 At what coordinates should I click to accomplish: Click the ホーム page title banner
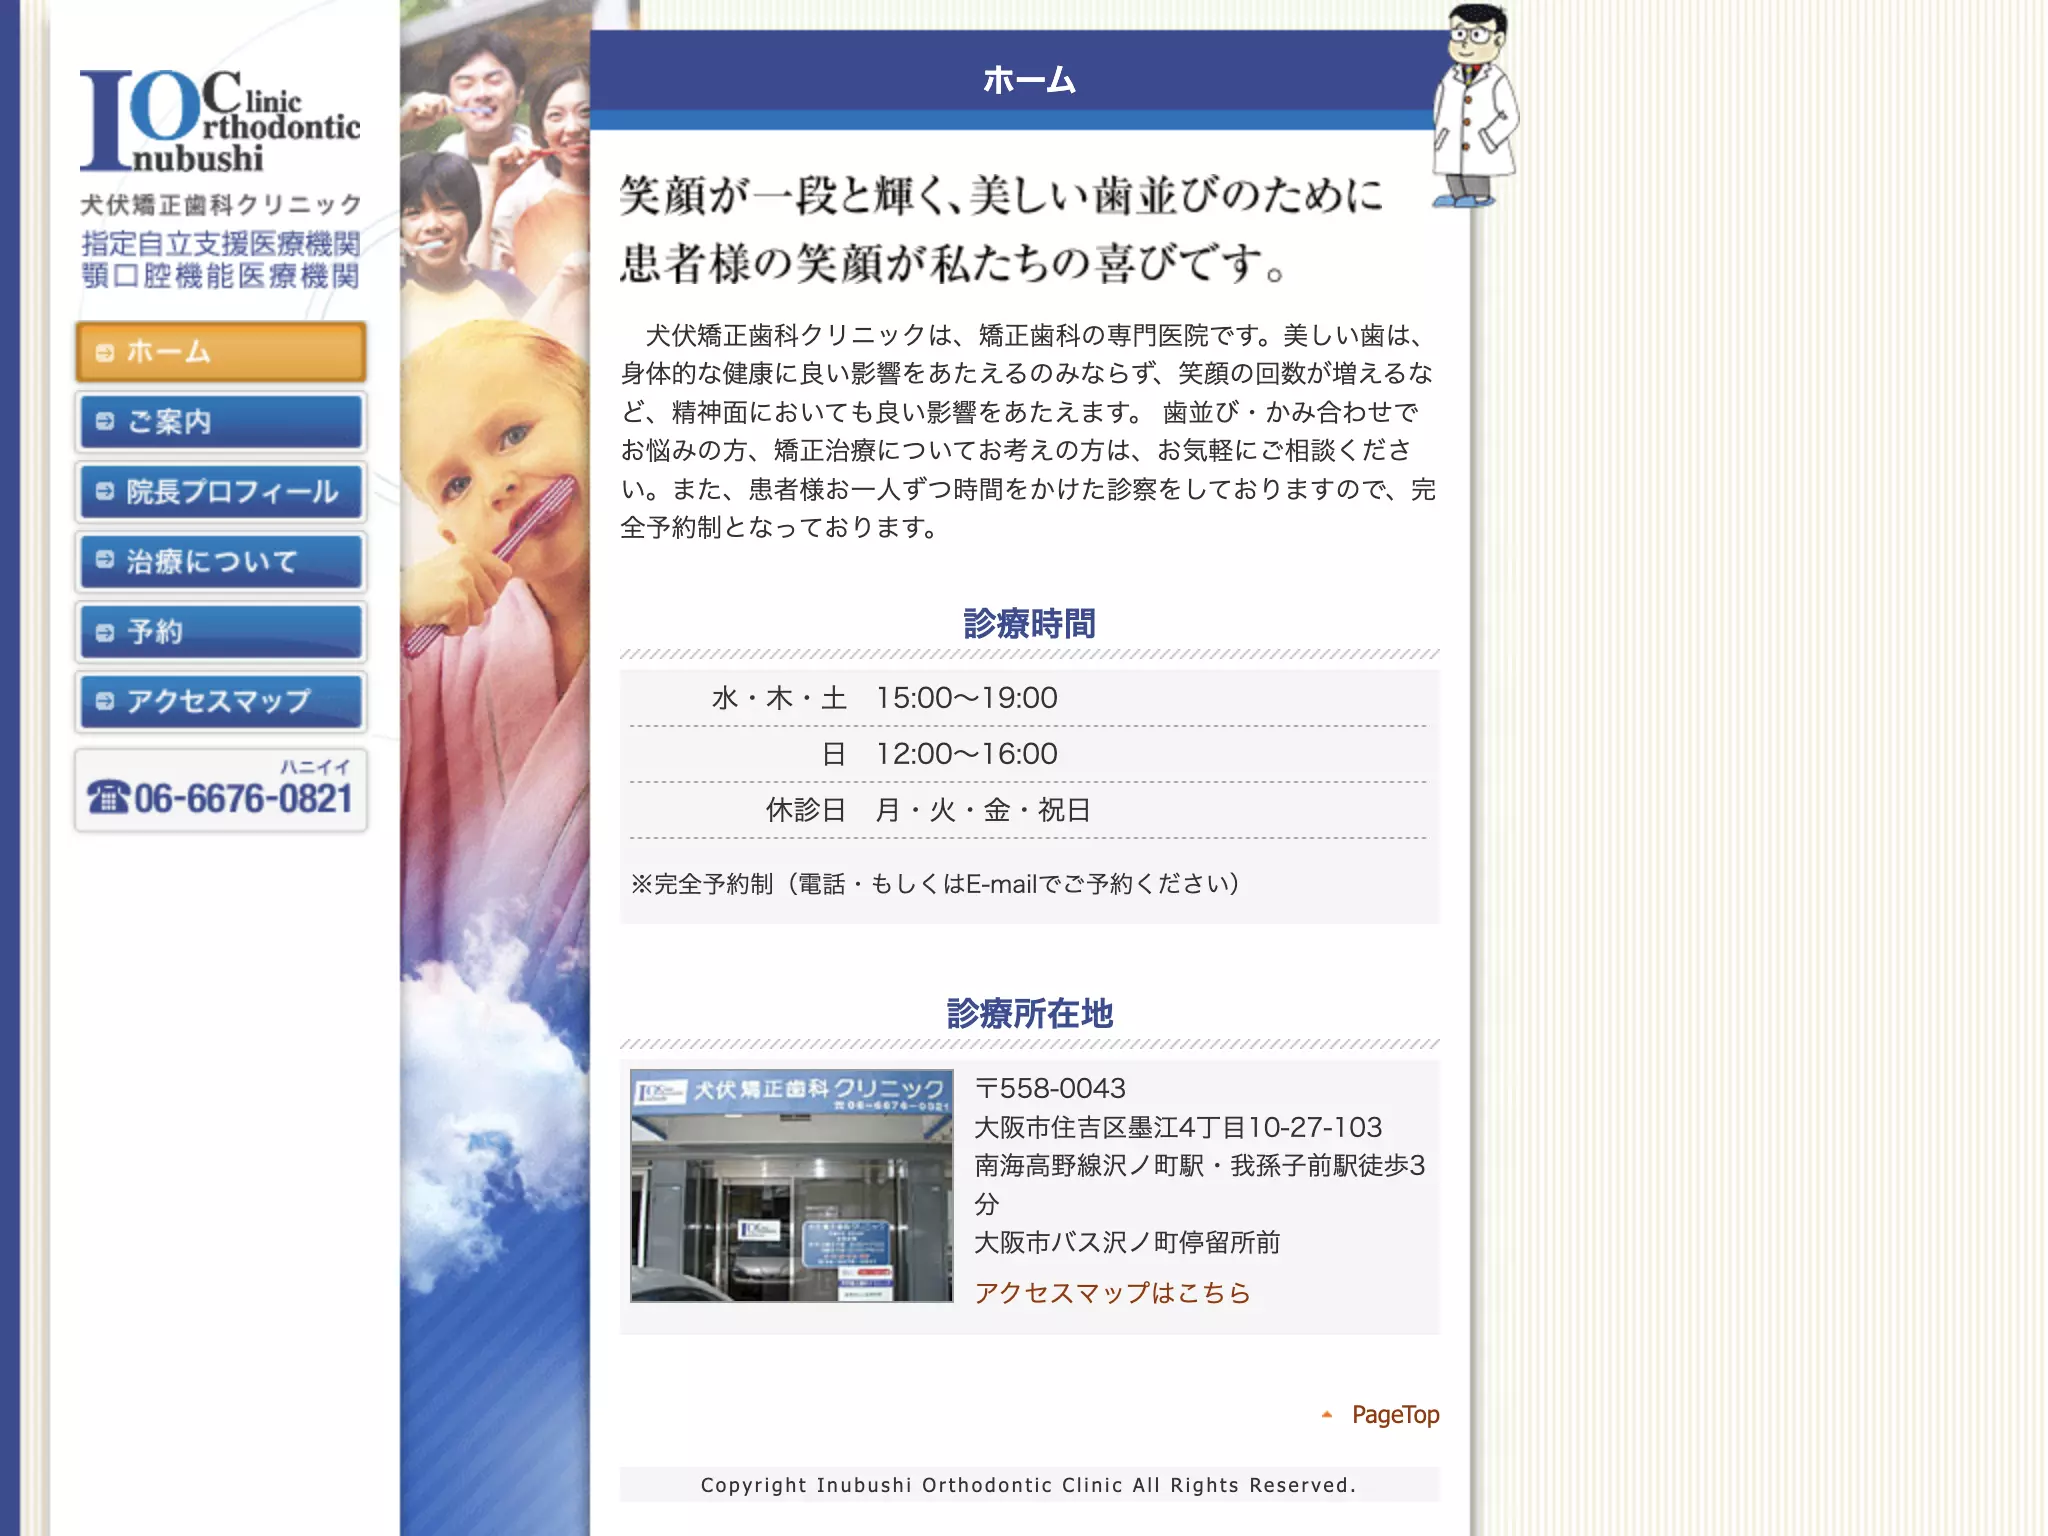(1029, 80)
